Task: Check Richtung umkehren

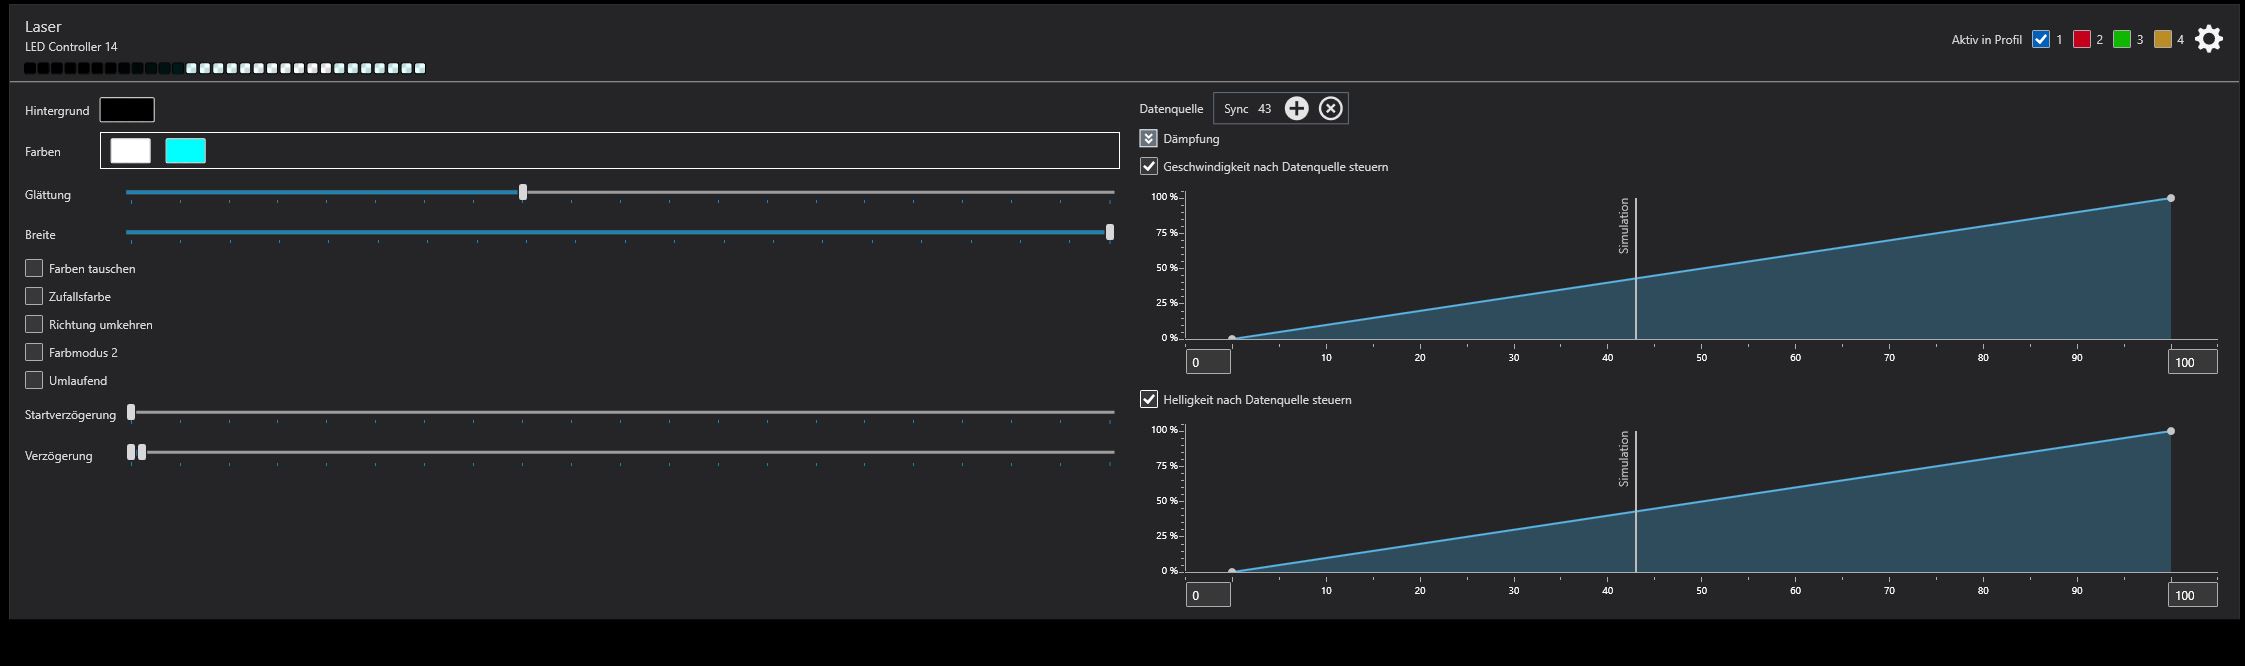Action: pyautogui.click(x=34, y=325)
